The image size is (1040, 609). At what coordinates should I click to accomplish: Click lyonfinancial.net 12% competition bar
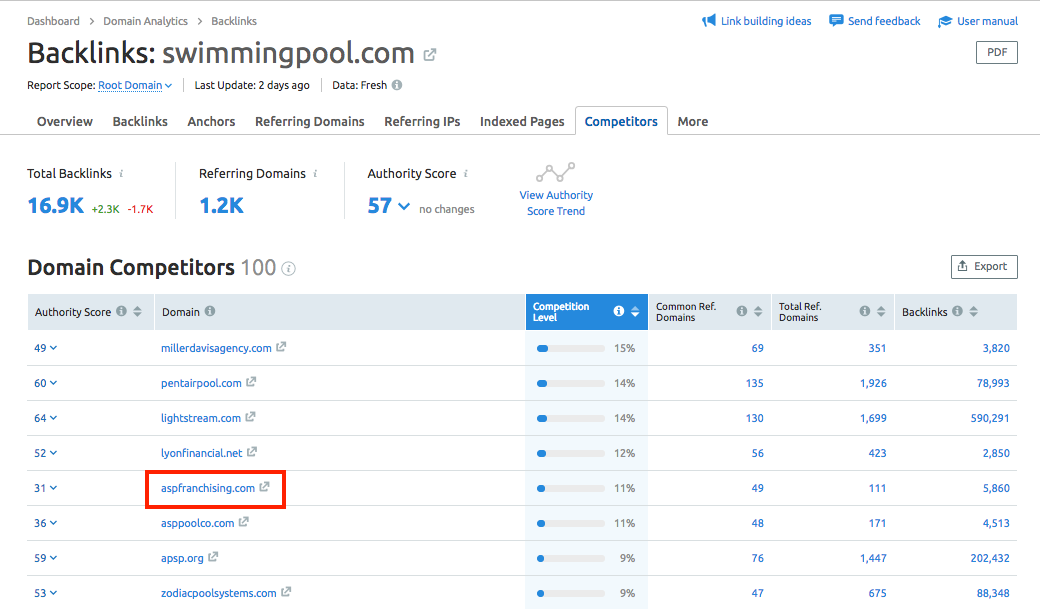[x=570, y=453]
